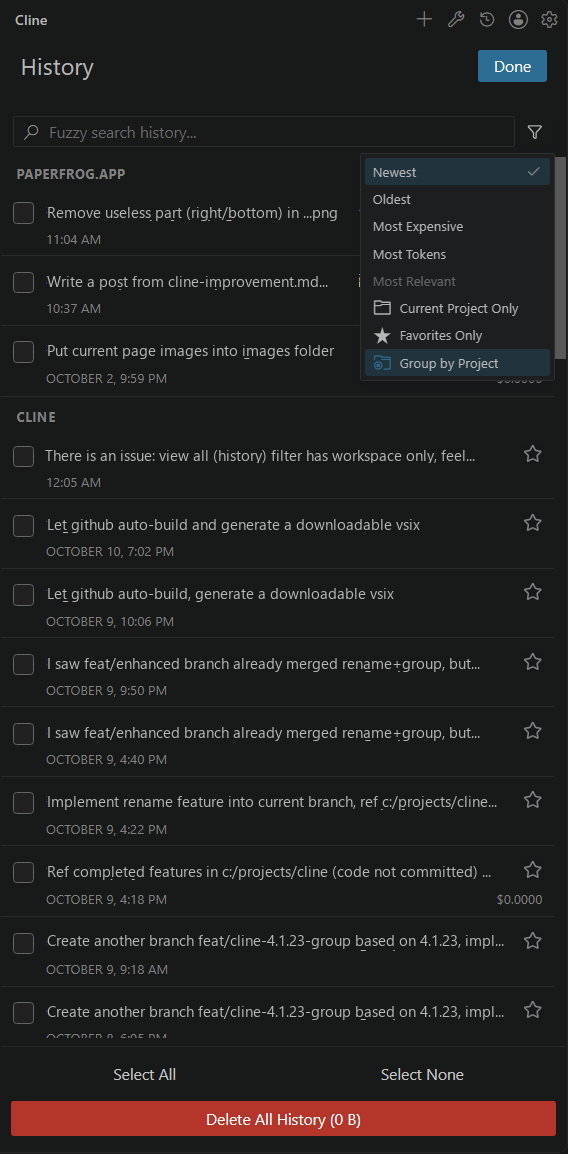
Task: Star "Let github auto-build and generate" task
Action: pyautogui.click(x=533, y=523)
